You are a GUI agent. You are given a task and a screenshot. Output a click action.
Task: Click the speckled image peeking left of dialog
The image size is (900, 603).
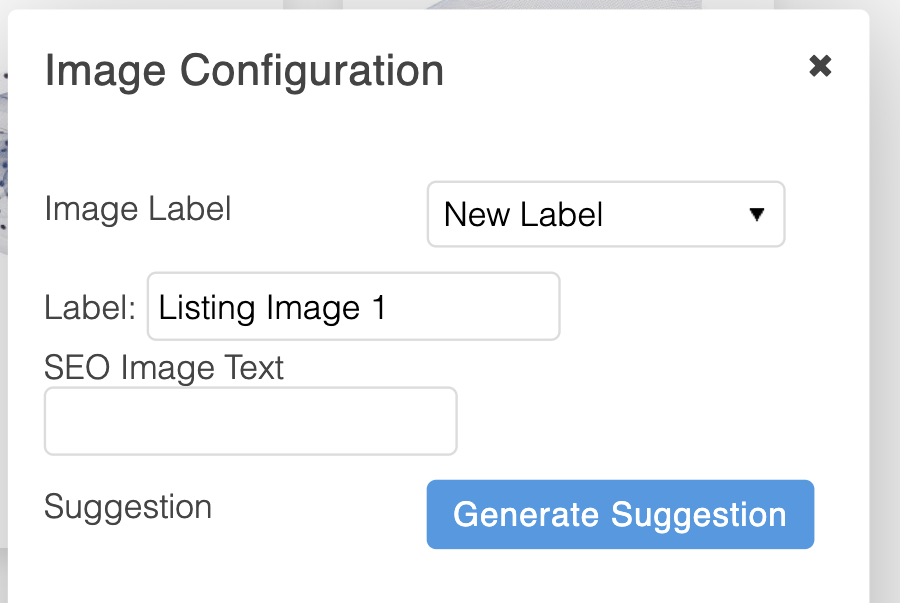coord(3,150)
